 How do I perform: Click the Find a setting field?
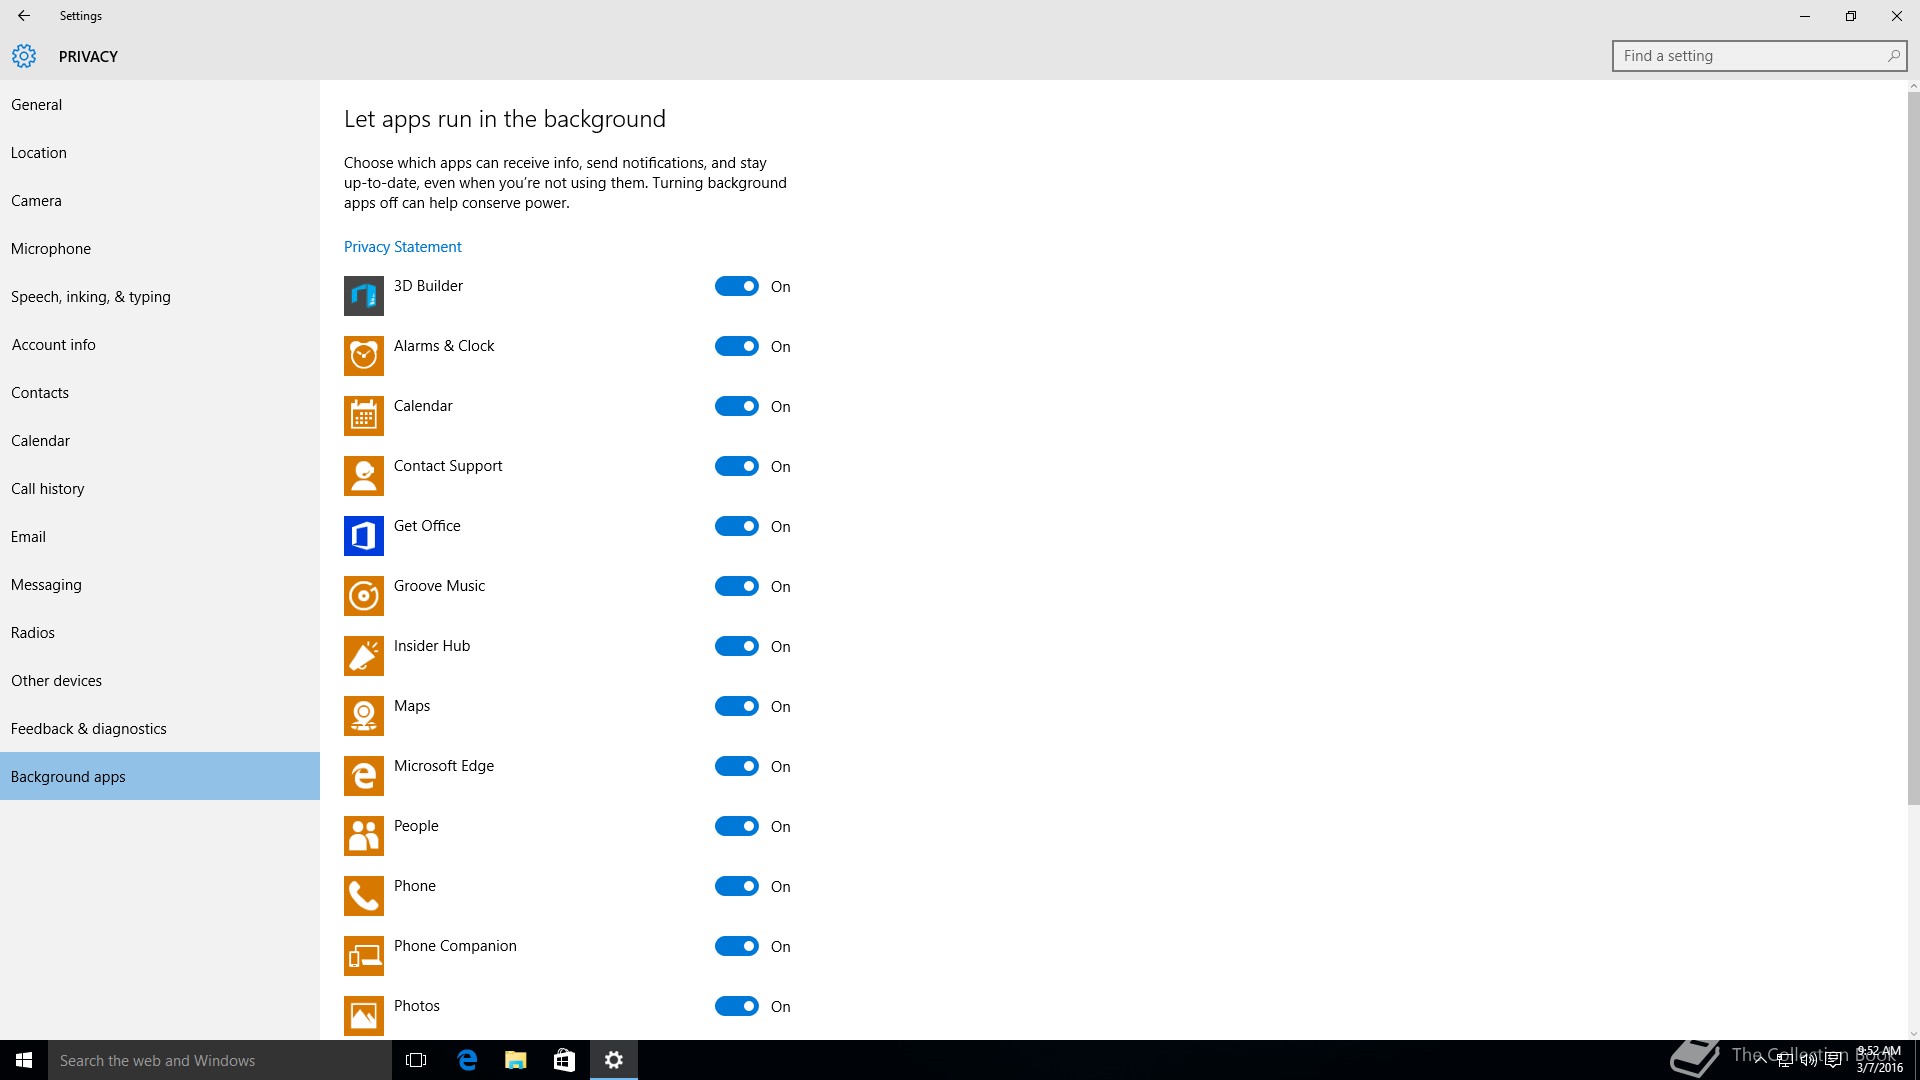tap(1759, 56)
